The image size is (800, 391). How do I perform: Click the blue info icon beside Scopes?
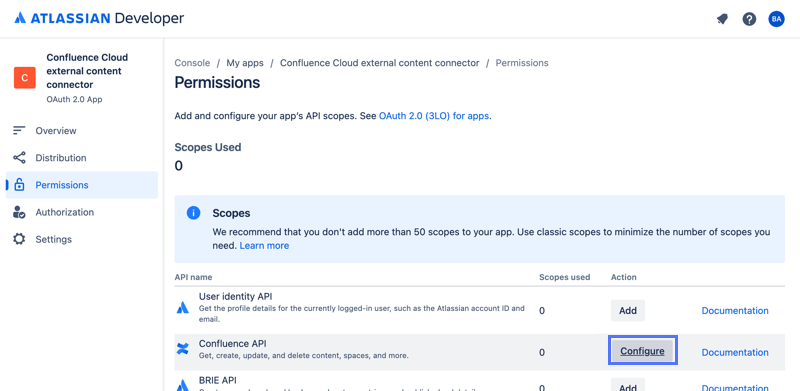point(193,213)
